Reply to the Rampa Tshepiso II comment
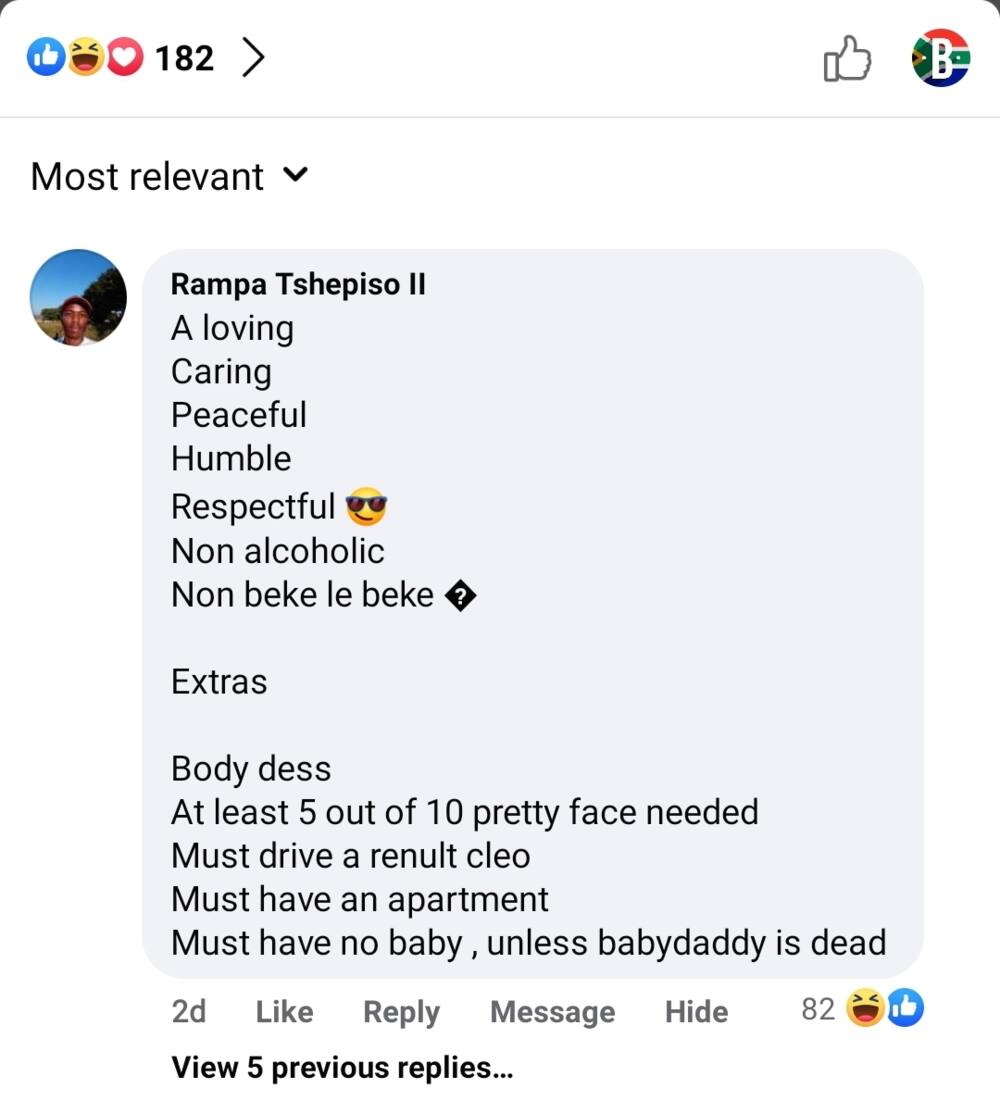The height and width of the screenshot is (1101, 1000). coord(401,1013)
